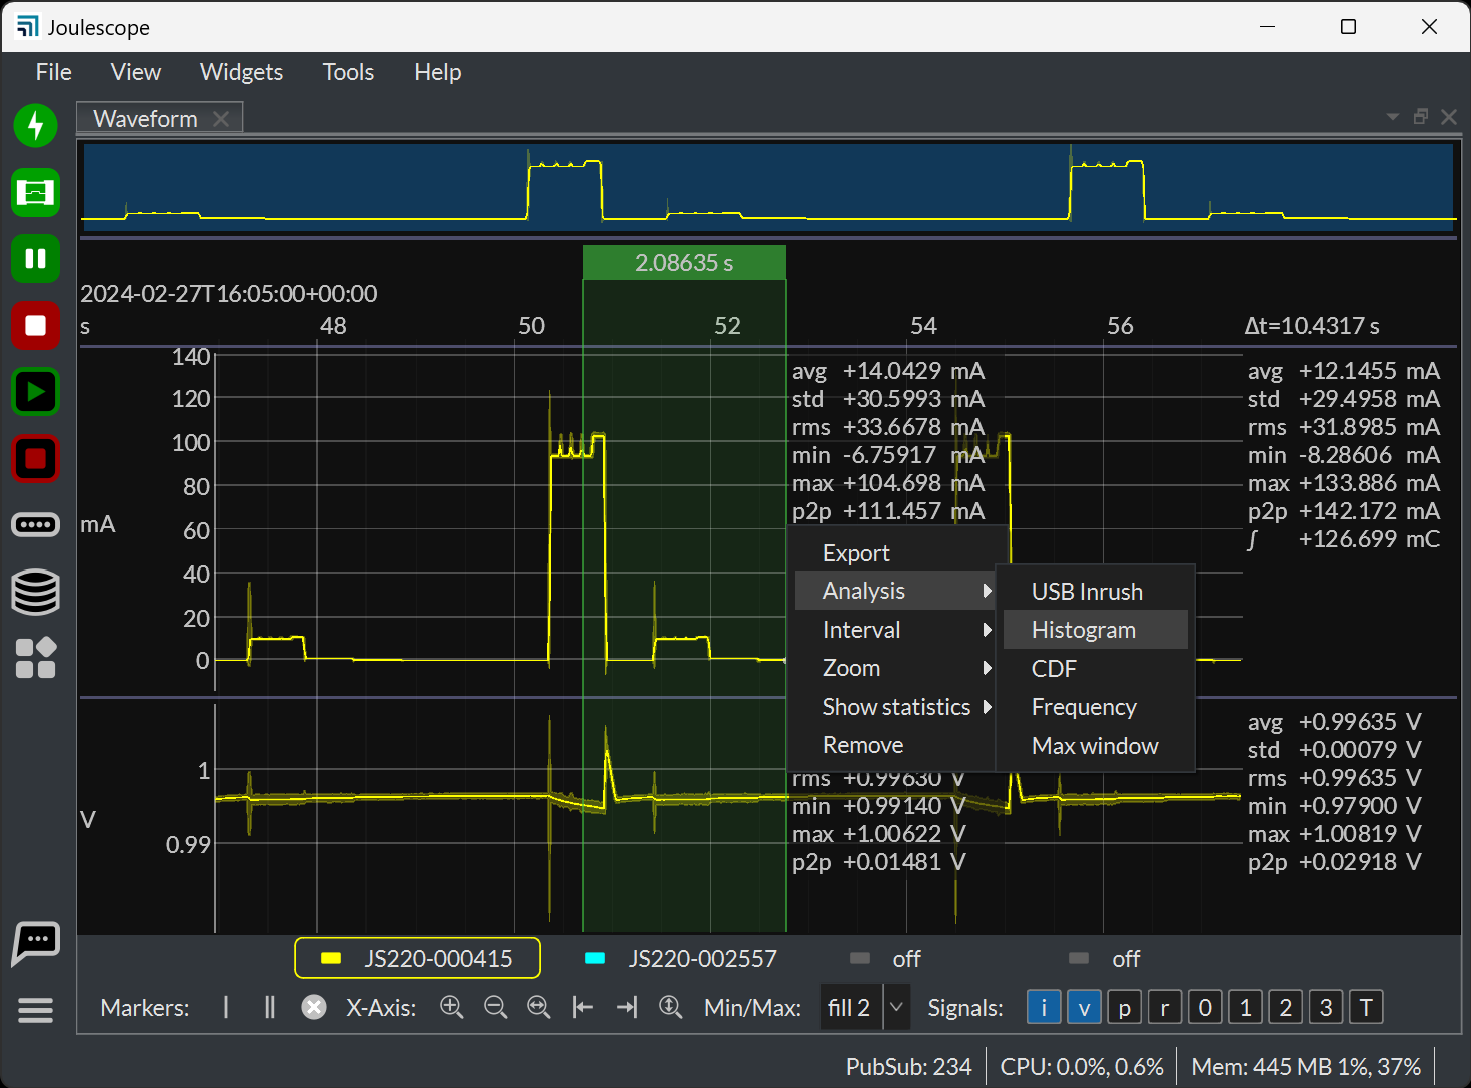The image size is (1471, 1088).
Task: Click the X-Axis zoom in magnifier
Action: pyautogui.click(x=452, y=1007)
